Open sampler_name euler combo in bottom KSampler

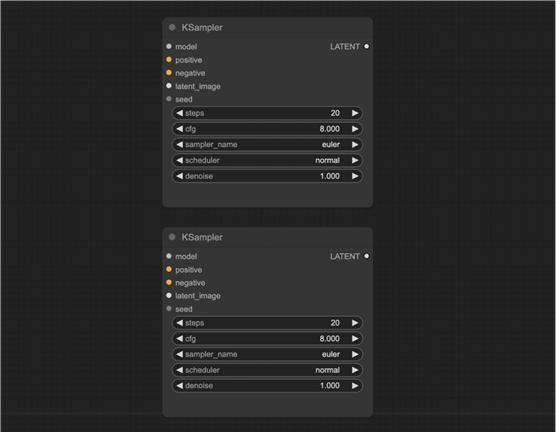pyautogui.click(x=267, y=354)
